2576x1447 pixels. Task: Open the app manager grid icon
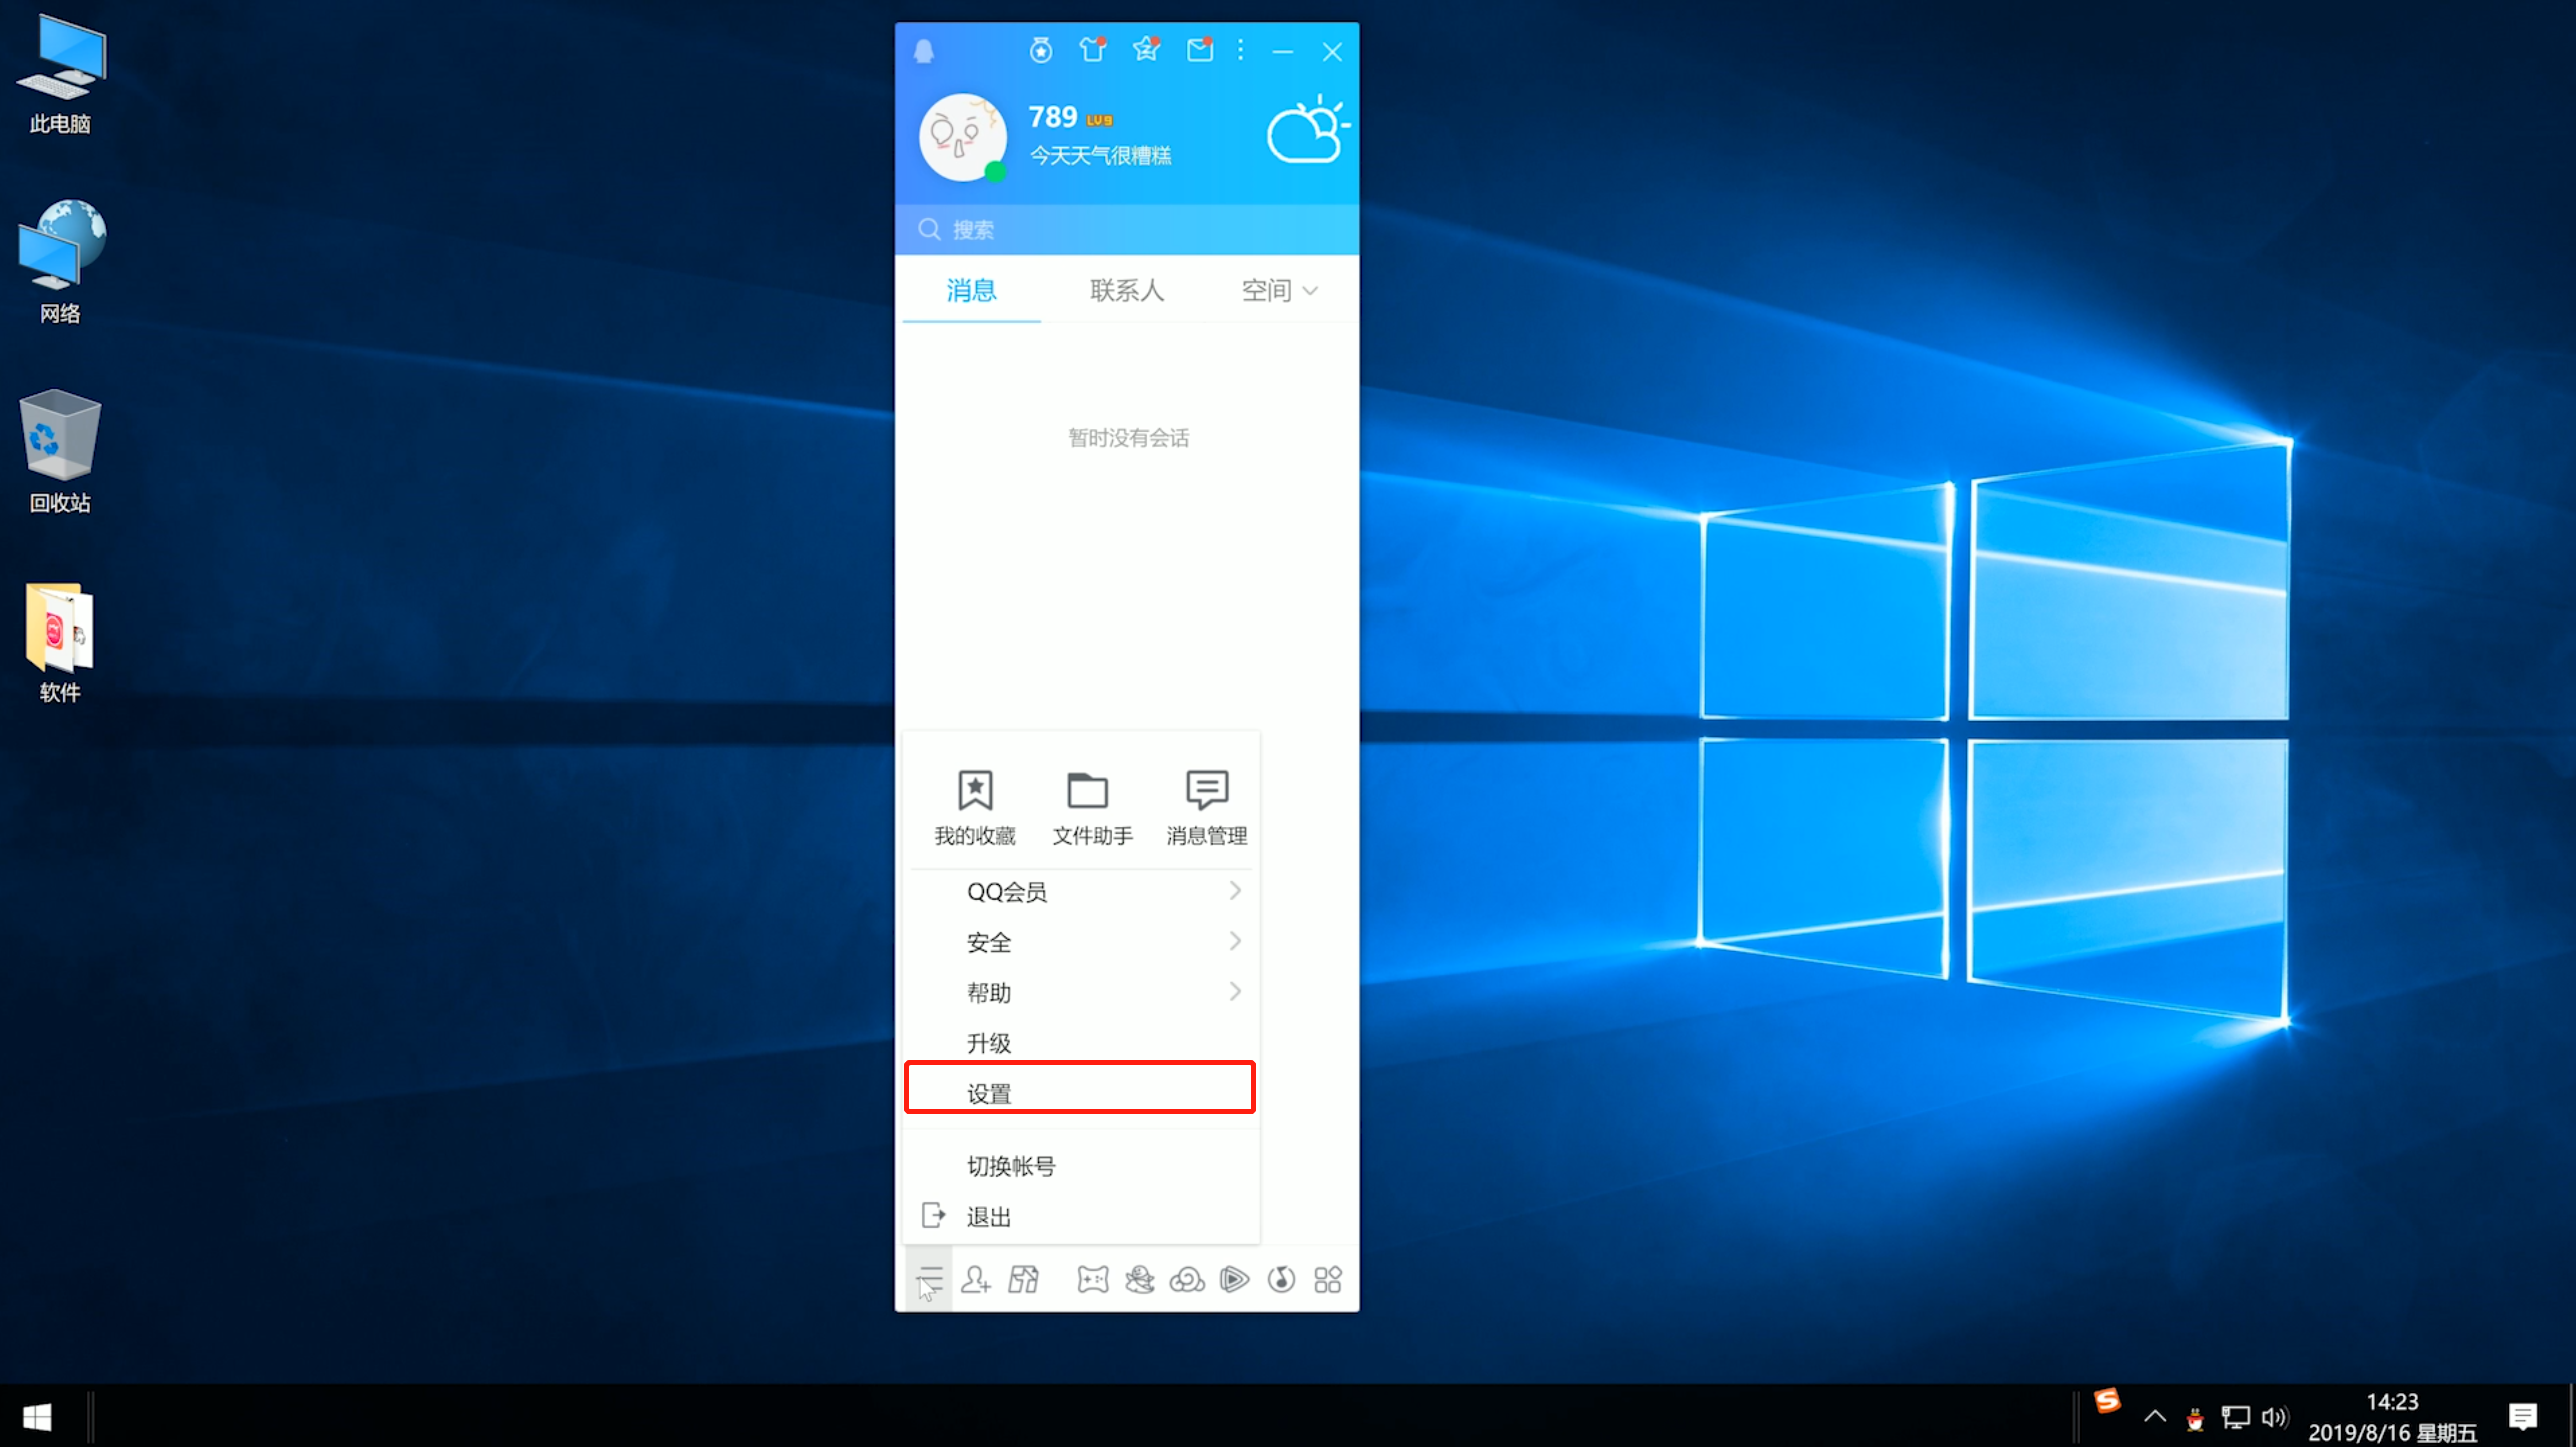pyautogui.click(x=1328, y=1279)
